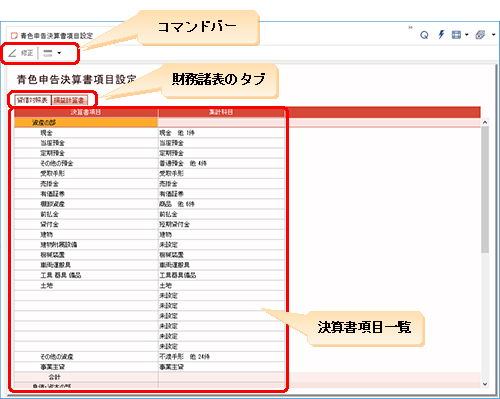The height and width of the screenshot is (399, 500).
Task: Click the '現金 他 1件' aggregate cell
Action: click(221, 133)
